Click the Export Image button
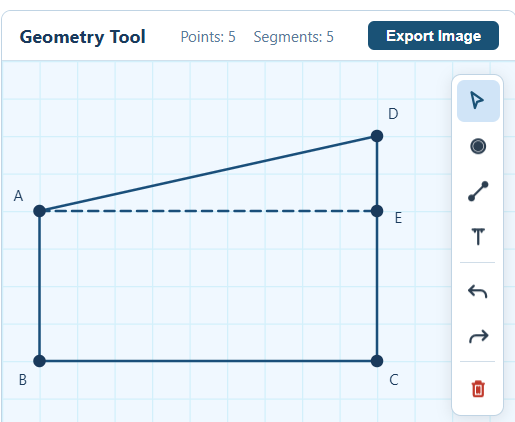 (433, 36)
